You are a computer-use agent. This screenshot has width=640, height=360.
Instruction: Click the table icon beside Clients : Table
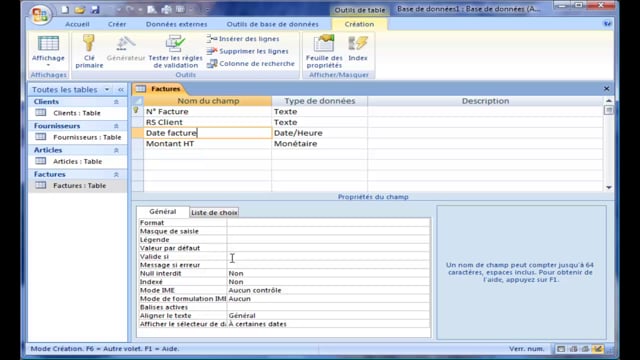tap(41, 113)
